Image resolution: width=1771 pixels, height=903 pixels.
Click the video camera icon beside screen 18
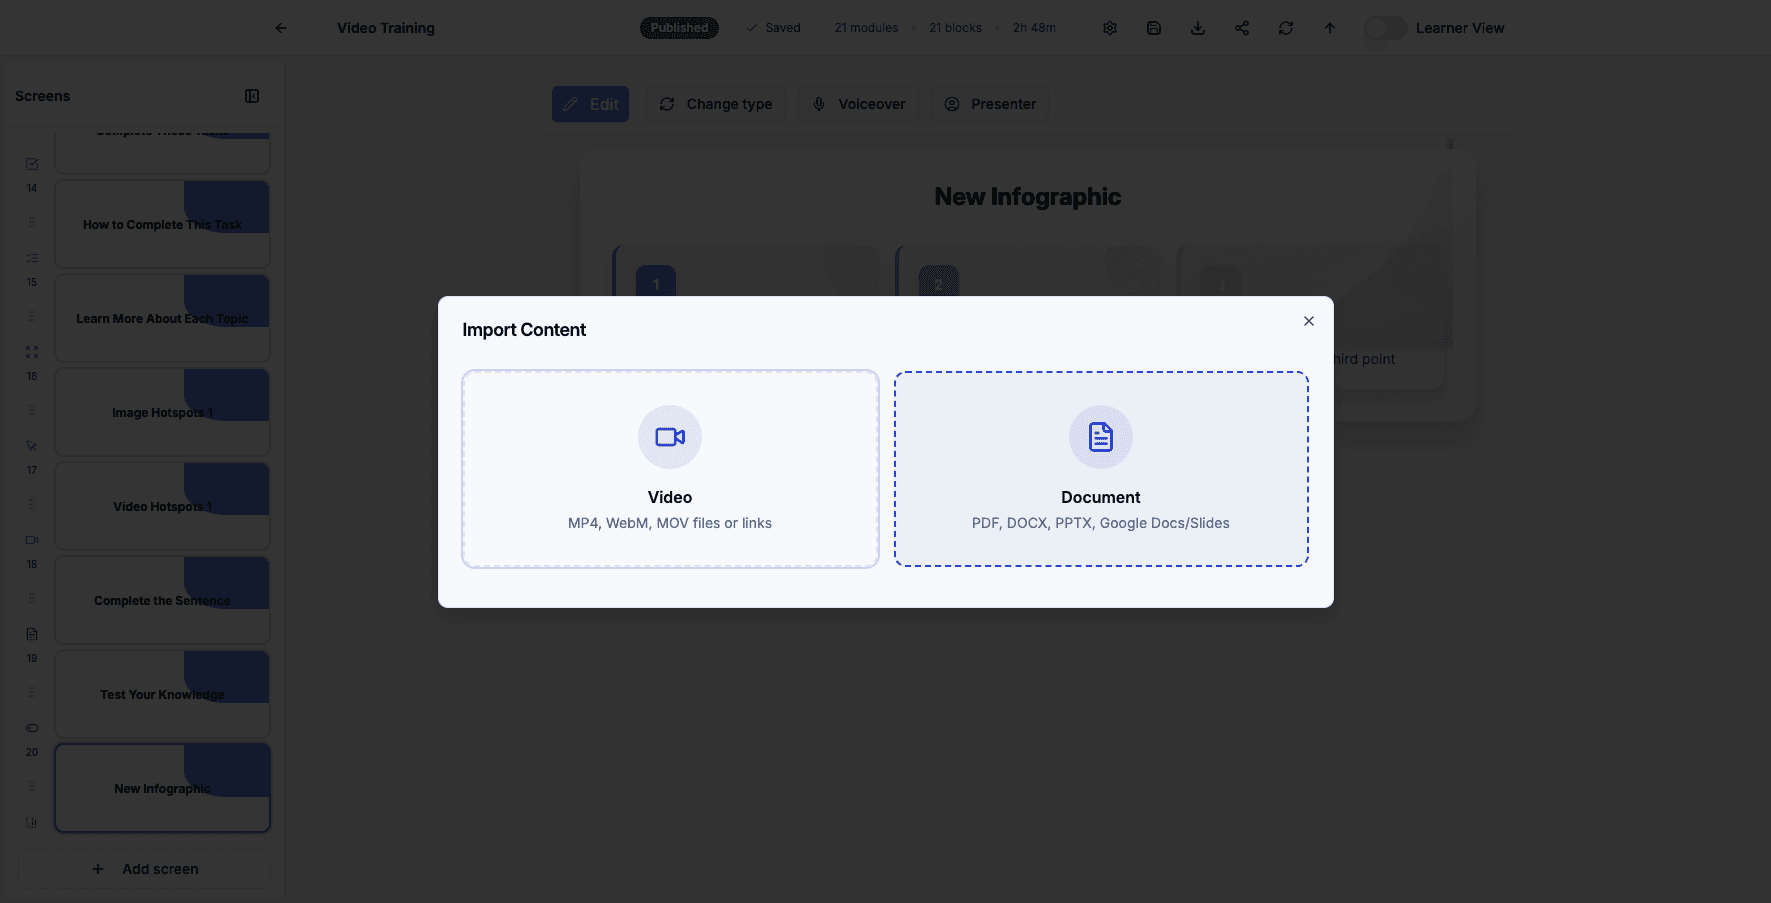[x=31, y=539]
